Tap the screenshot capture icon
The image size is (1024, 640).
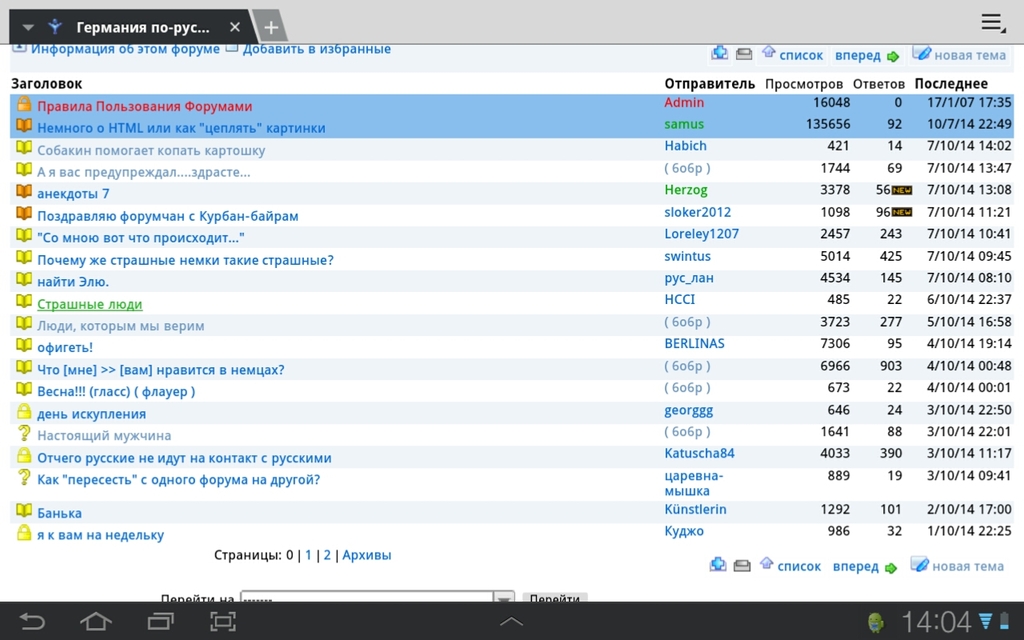tap(223, 621)
